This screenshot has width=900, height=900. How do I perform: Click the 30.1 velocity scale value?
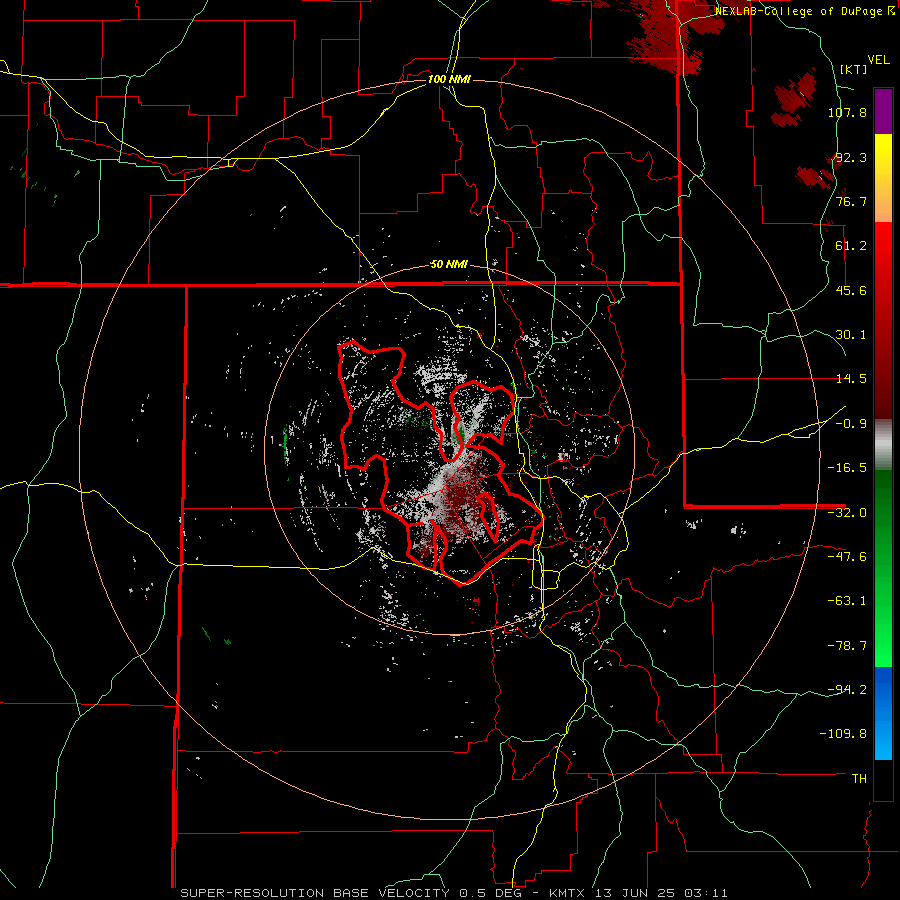[x=851, y=335]
